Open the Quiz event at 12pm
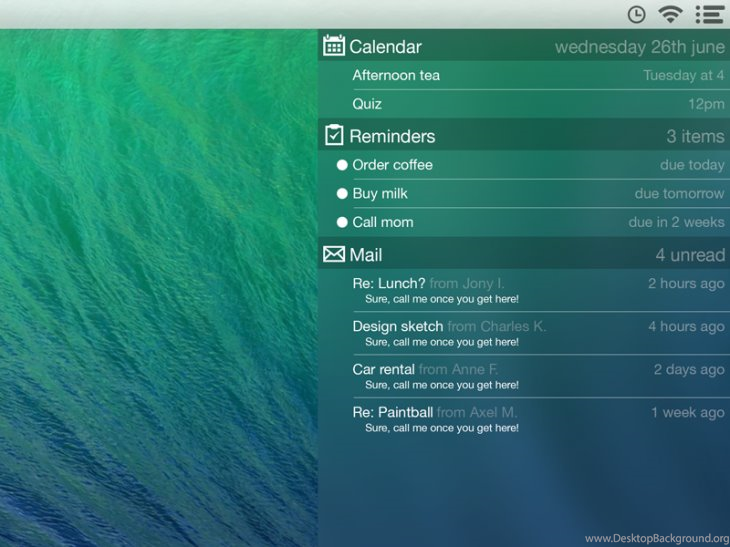This screenshot has height=547, width=730. 367,104
